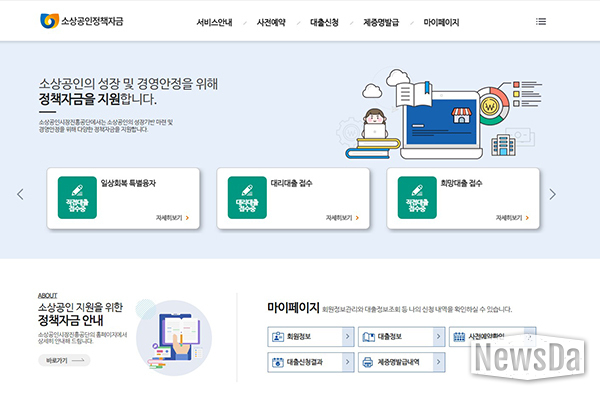Click the 바로가기 button
Screen dimensions: 600x394
pos(64,360)
